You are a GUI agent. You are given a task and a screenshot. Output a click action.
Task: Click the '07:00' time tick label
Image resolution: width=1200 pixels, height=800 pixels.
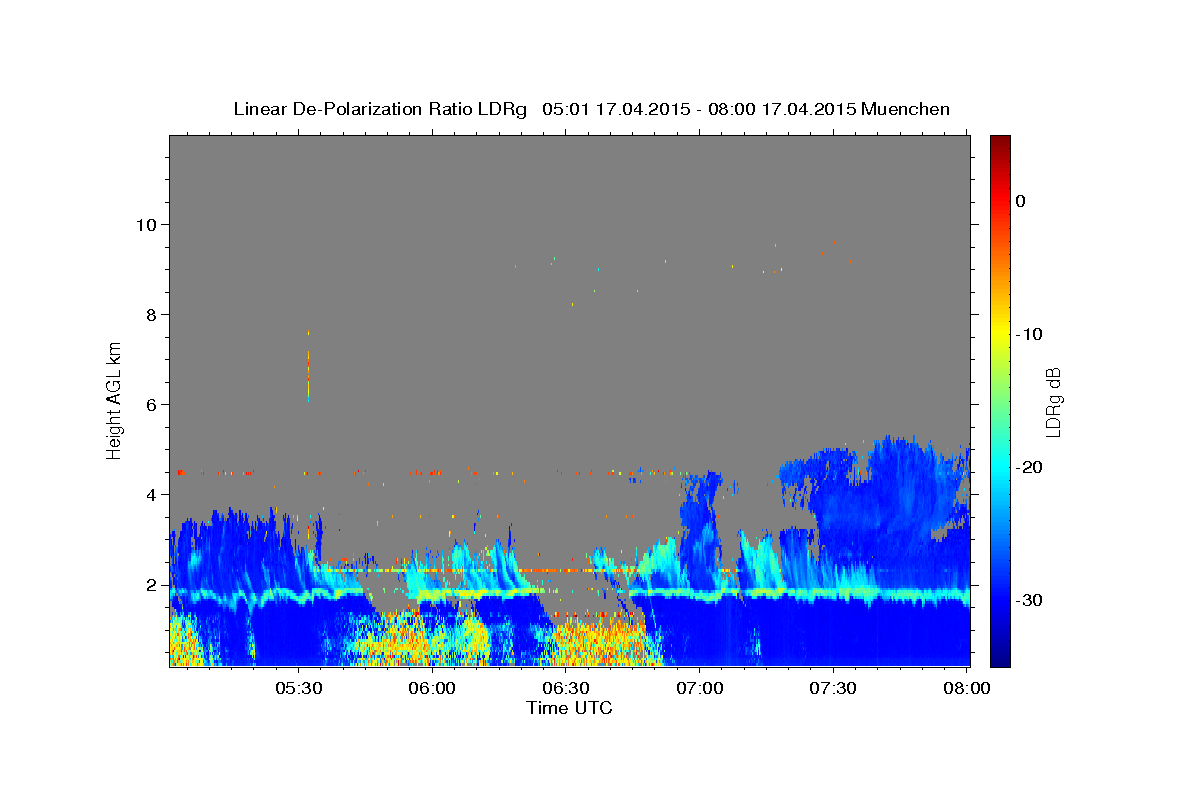(700, 688)
